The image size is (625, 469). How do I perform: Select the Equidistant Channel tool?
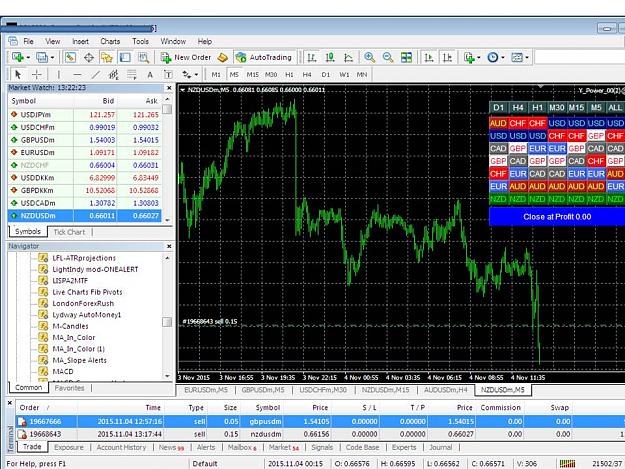click(114, 74)
